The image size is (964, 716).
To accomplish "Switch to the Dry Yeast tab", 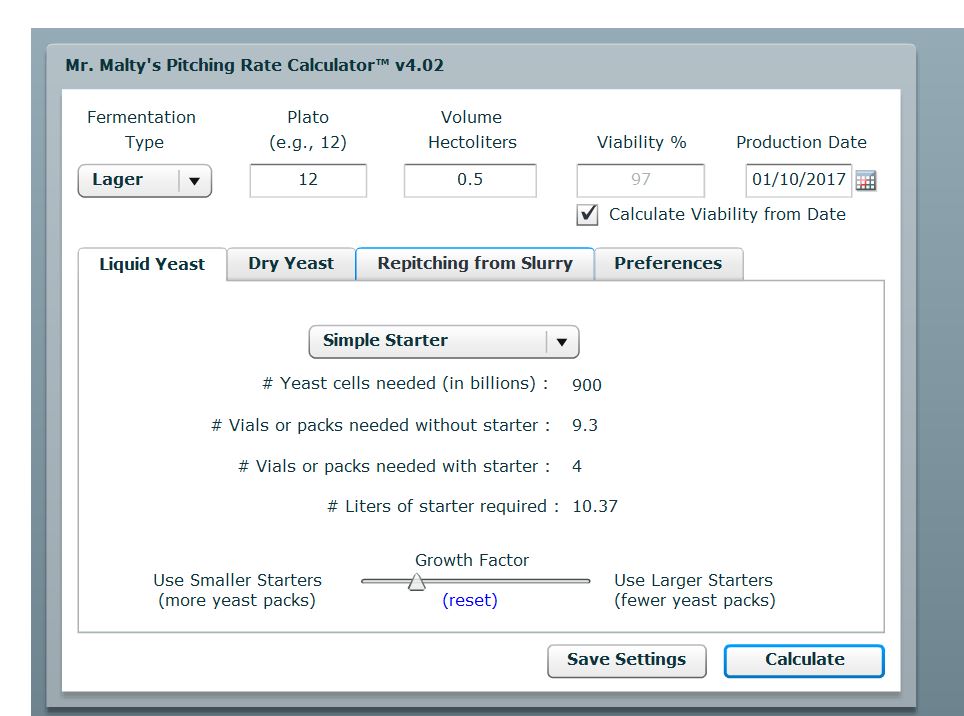I will coord(291,264).
